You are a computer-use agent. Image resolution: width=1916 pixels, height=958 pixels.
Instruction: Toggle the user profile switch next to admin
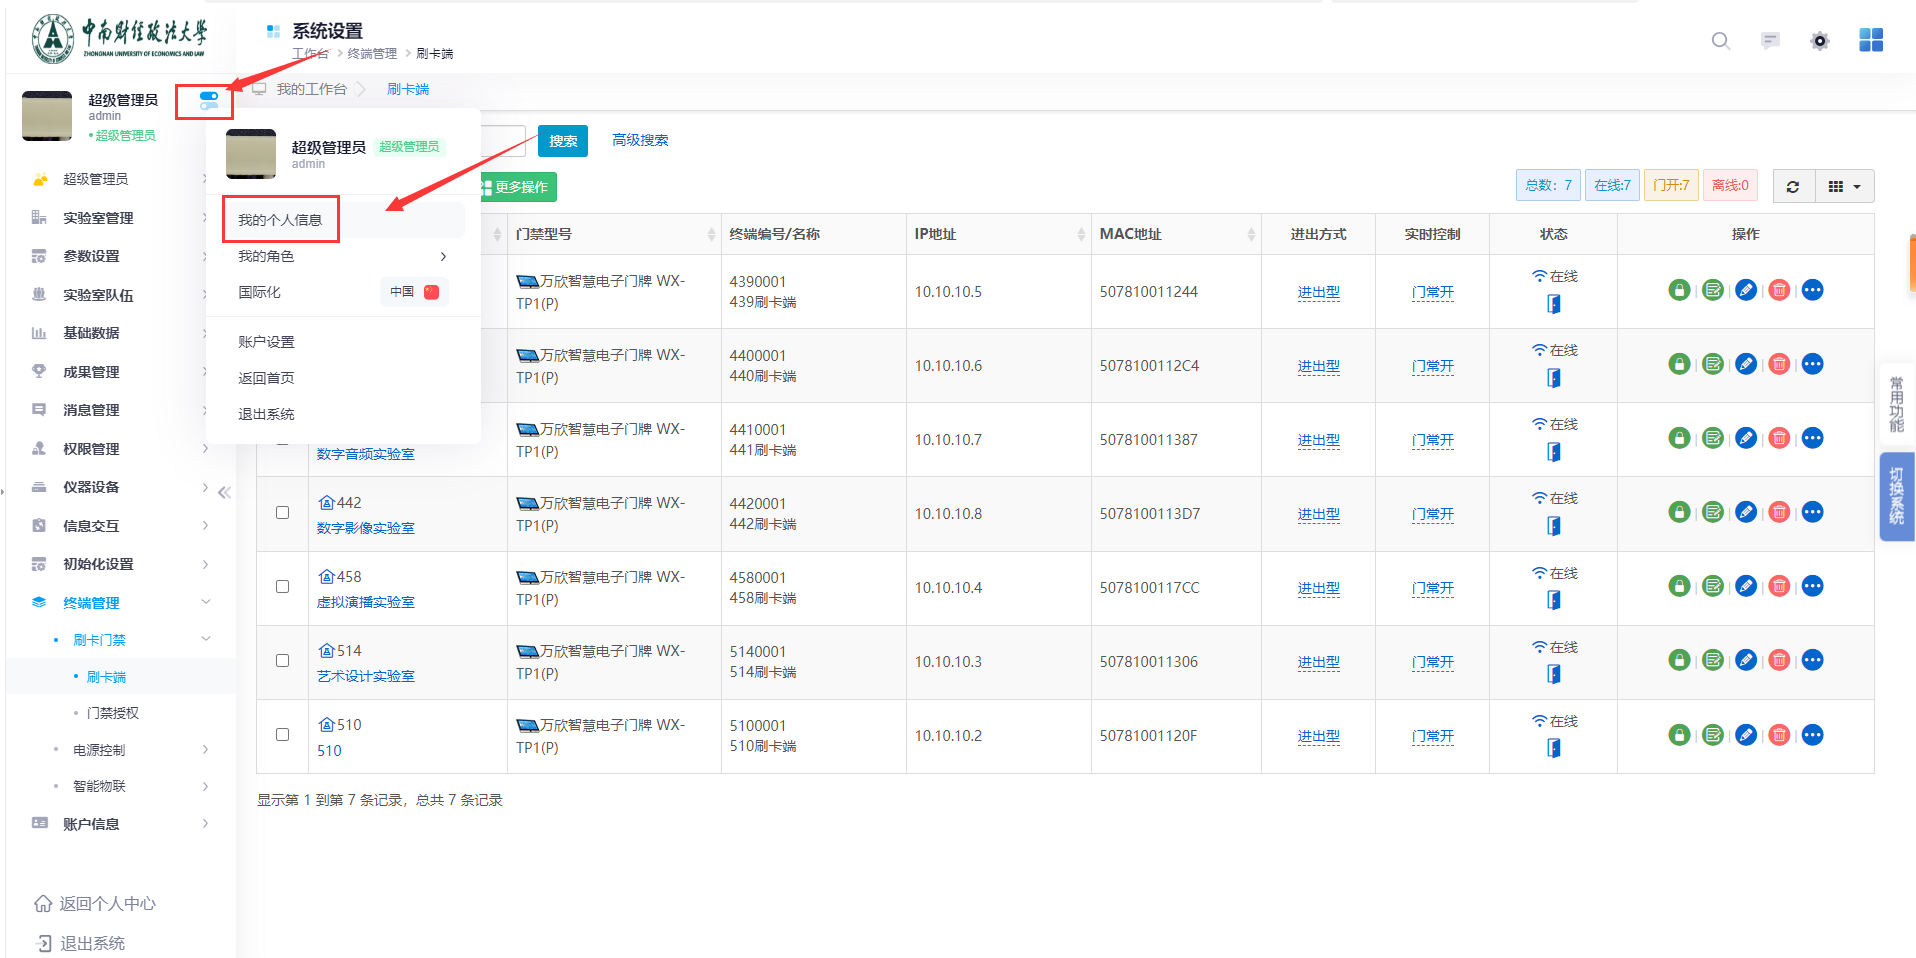[x=208, y=101]
